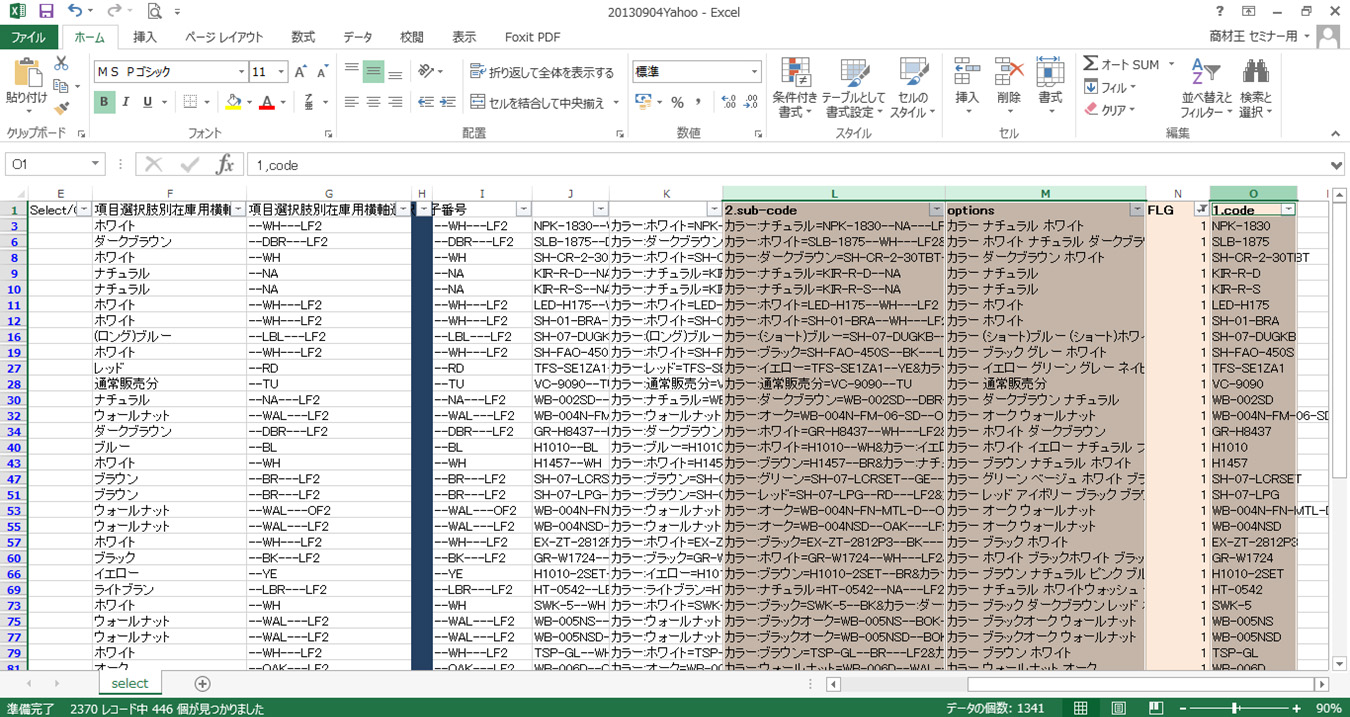The width and height of the screenshot is (1350, 717).
Task: Toggle Wrap Text (折り返して全体を表示する)
Action: [541, 72]
